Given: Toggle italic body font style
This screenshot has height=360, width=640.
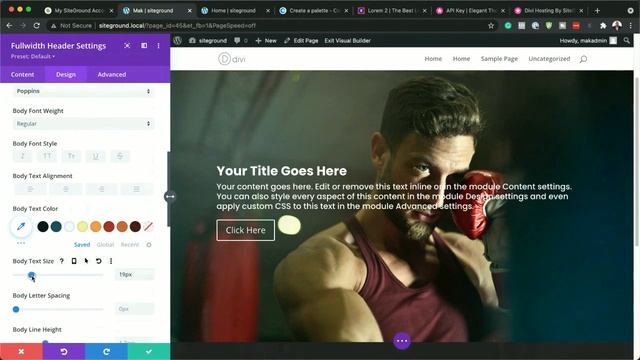Looking at the screenshot, I should click(x=22, y=156).
